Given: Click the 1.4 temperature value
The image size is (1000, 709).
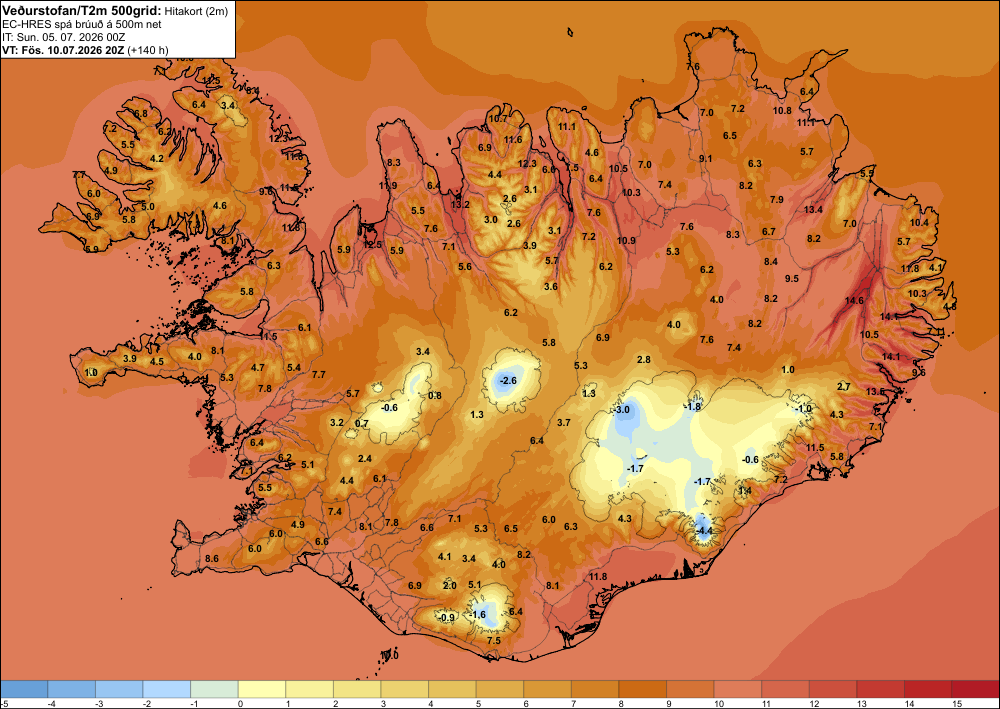Looking at the screenshot, I should click(x=745, y=490).
